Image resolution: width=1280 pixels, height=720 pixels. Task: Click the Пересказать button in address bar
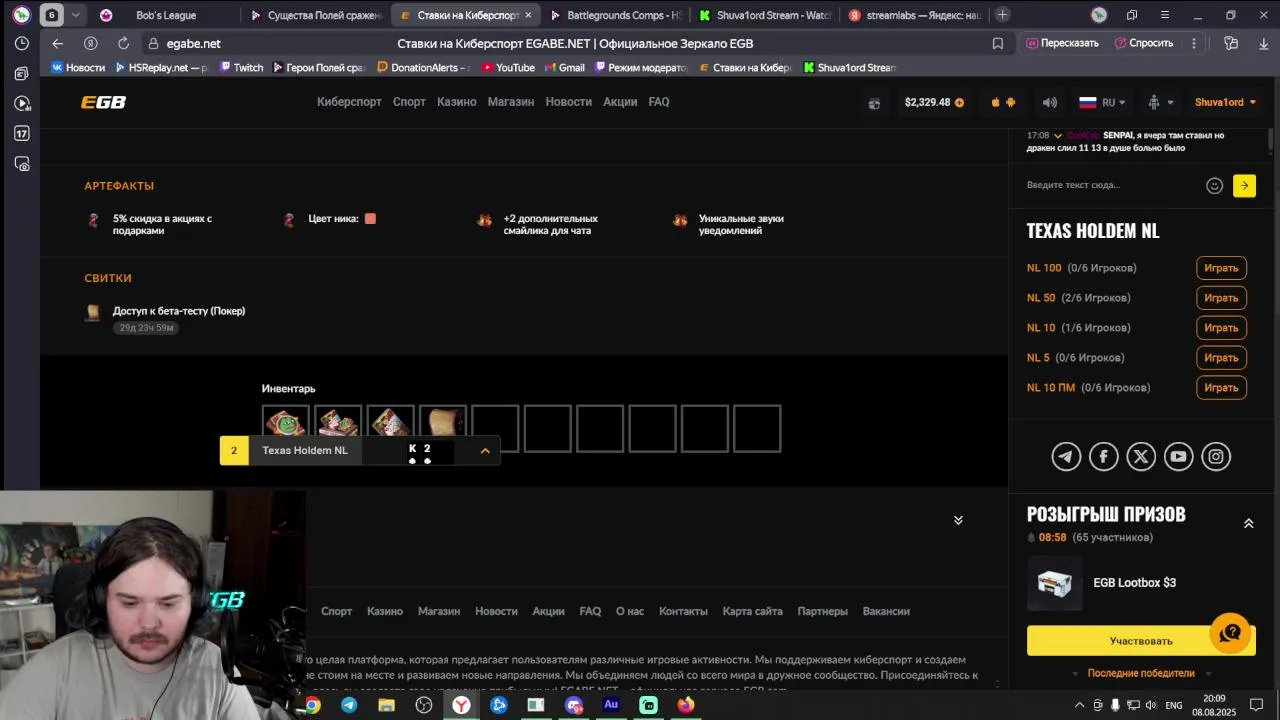(x=1061, y=43)
